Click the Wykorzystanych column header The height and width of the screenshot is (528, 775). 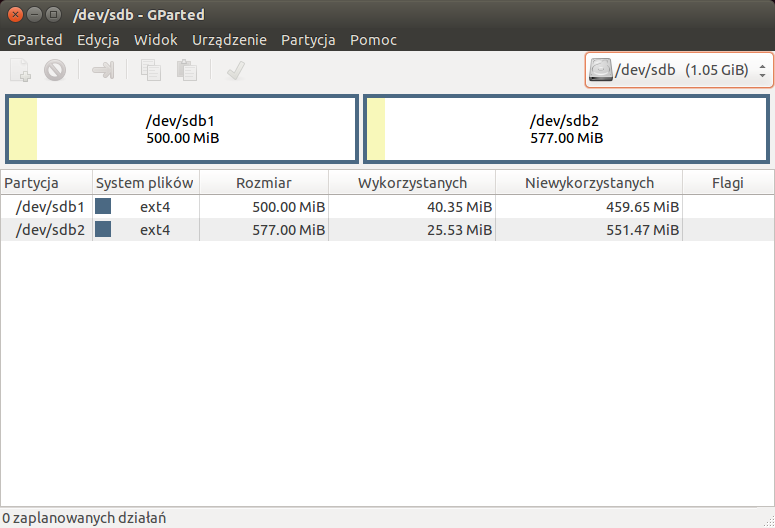pos(412,183)
